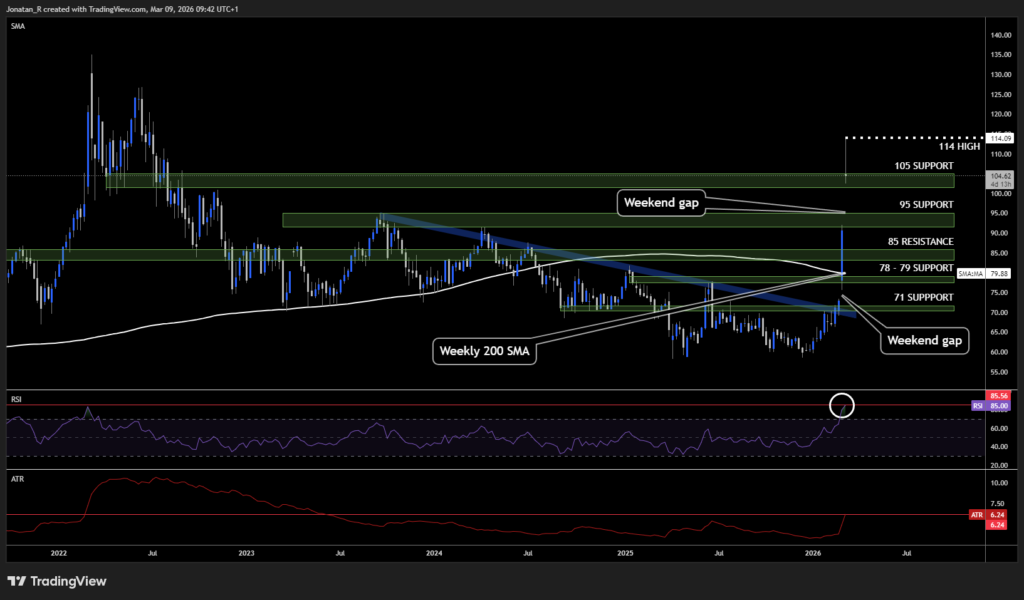Select the SMA:MA 79.88 price tag
The width and height of the screenshot is (1024, 600).
click(972, 273)
